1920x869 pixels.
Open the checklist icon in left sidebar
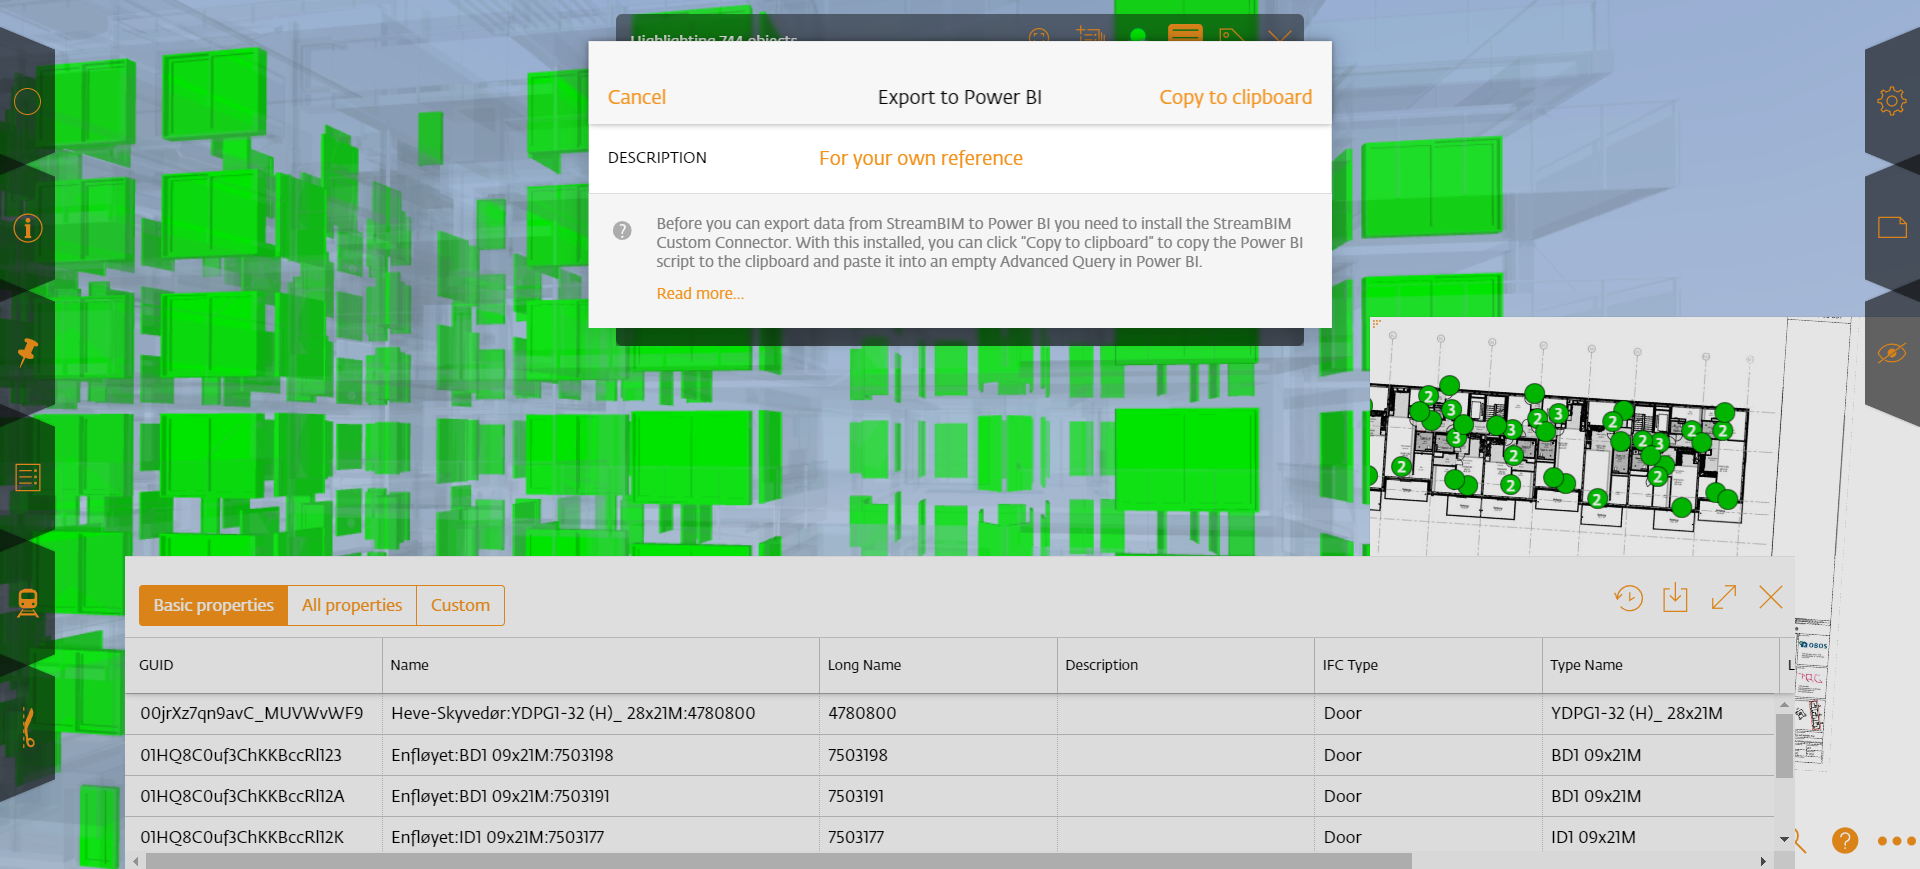point(28,478)
